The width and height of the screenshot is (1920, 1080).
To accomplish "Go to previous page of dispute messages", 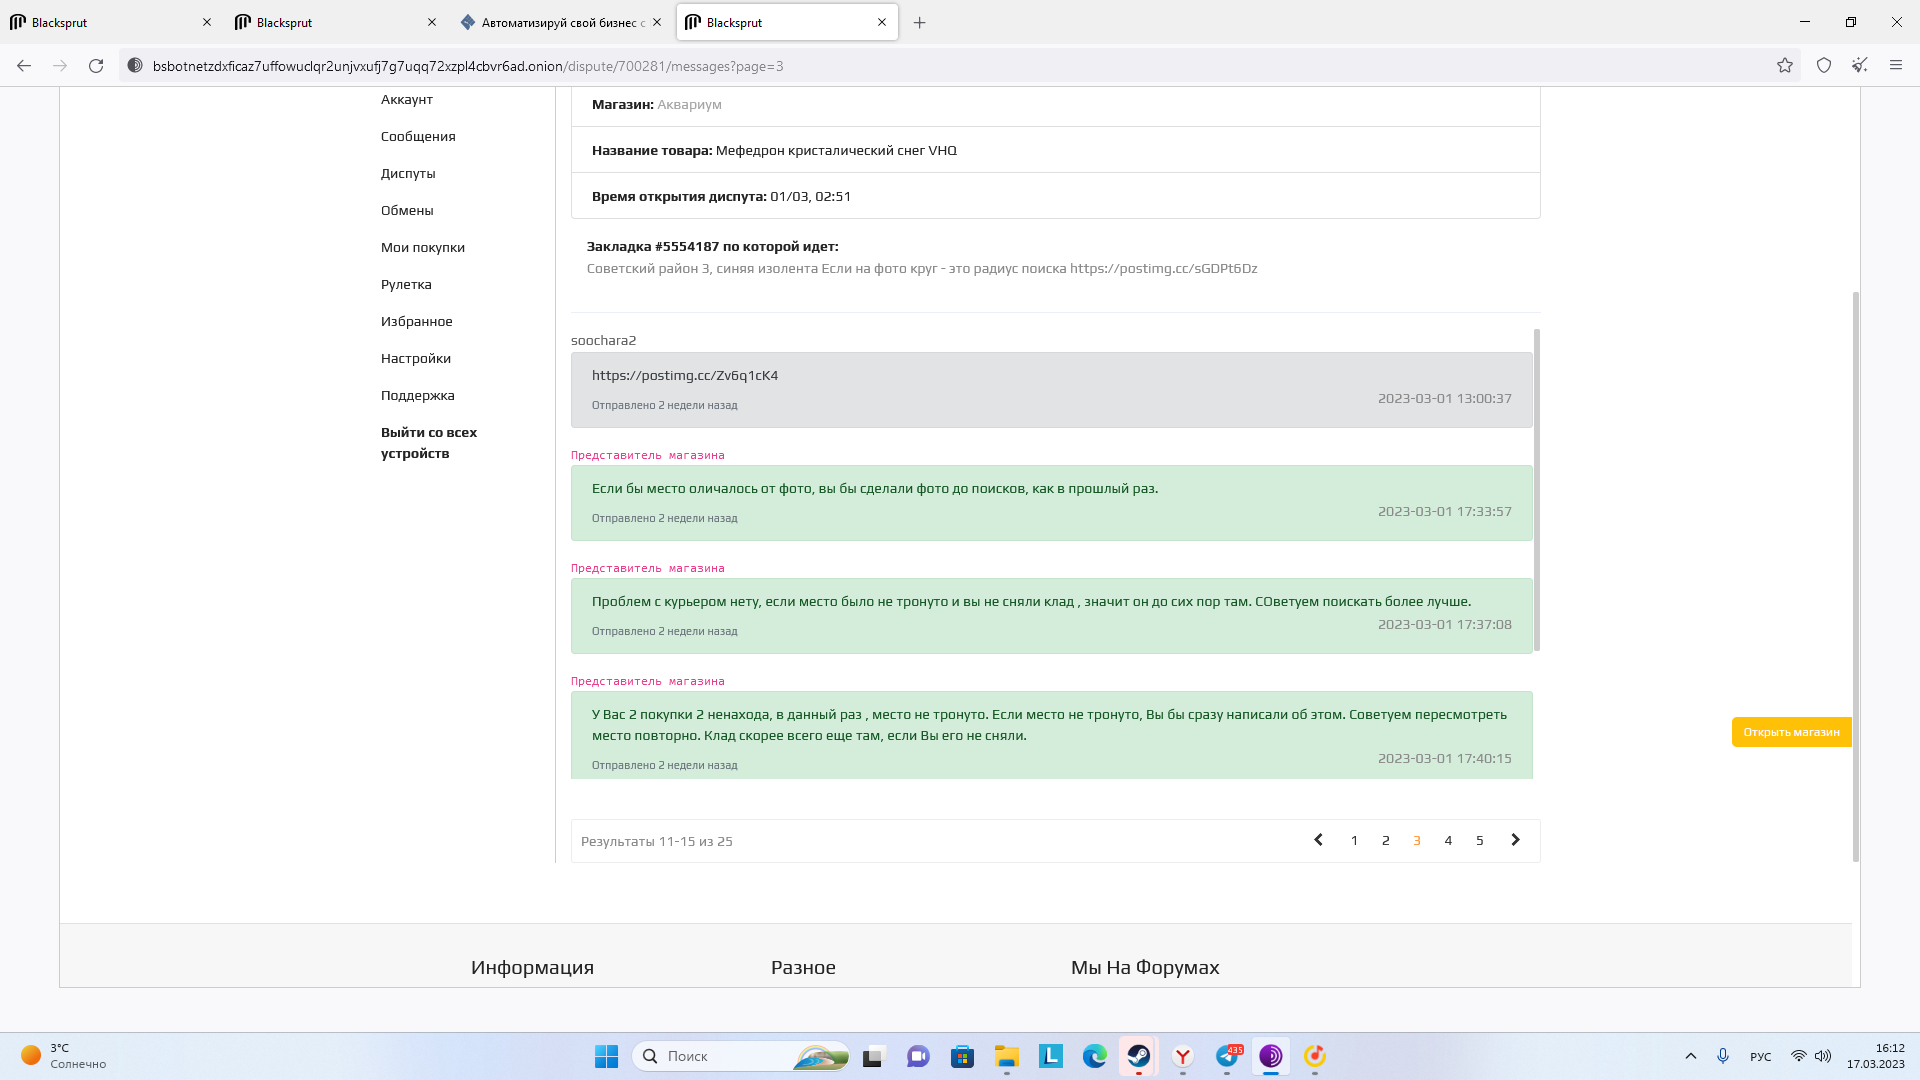I will tap(1318, 840).
